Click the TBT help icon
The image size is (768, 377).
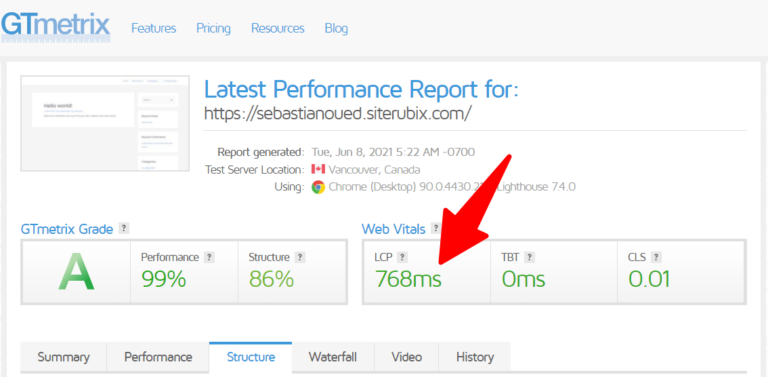529,257
